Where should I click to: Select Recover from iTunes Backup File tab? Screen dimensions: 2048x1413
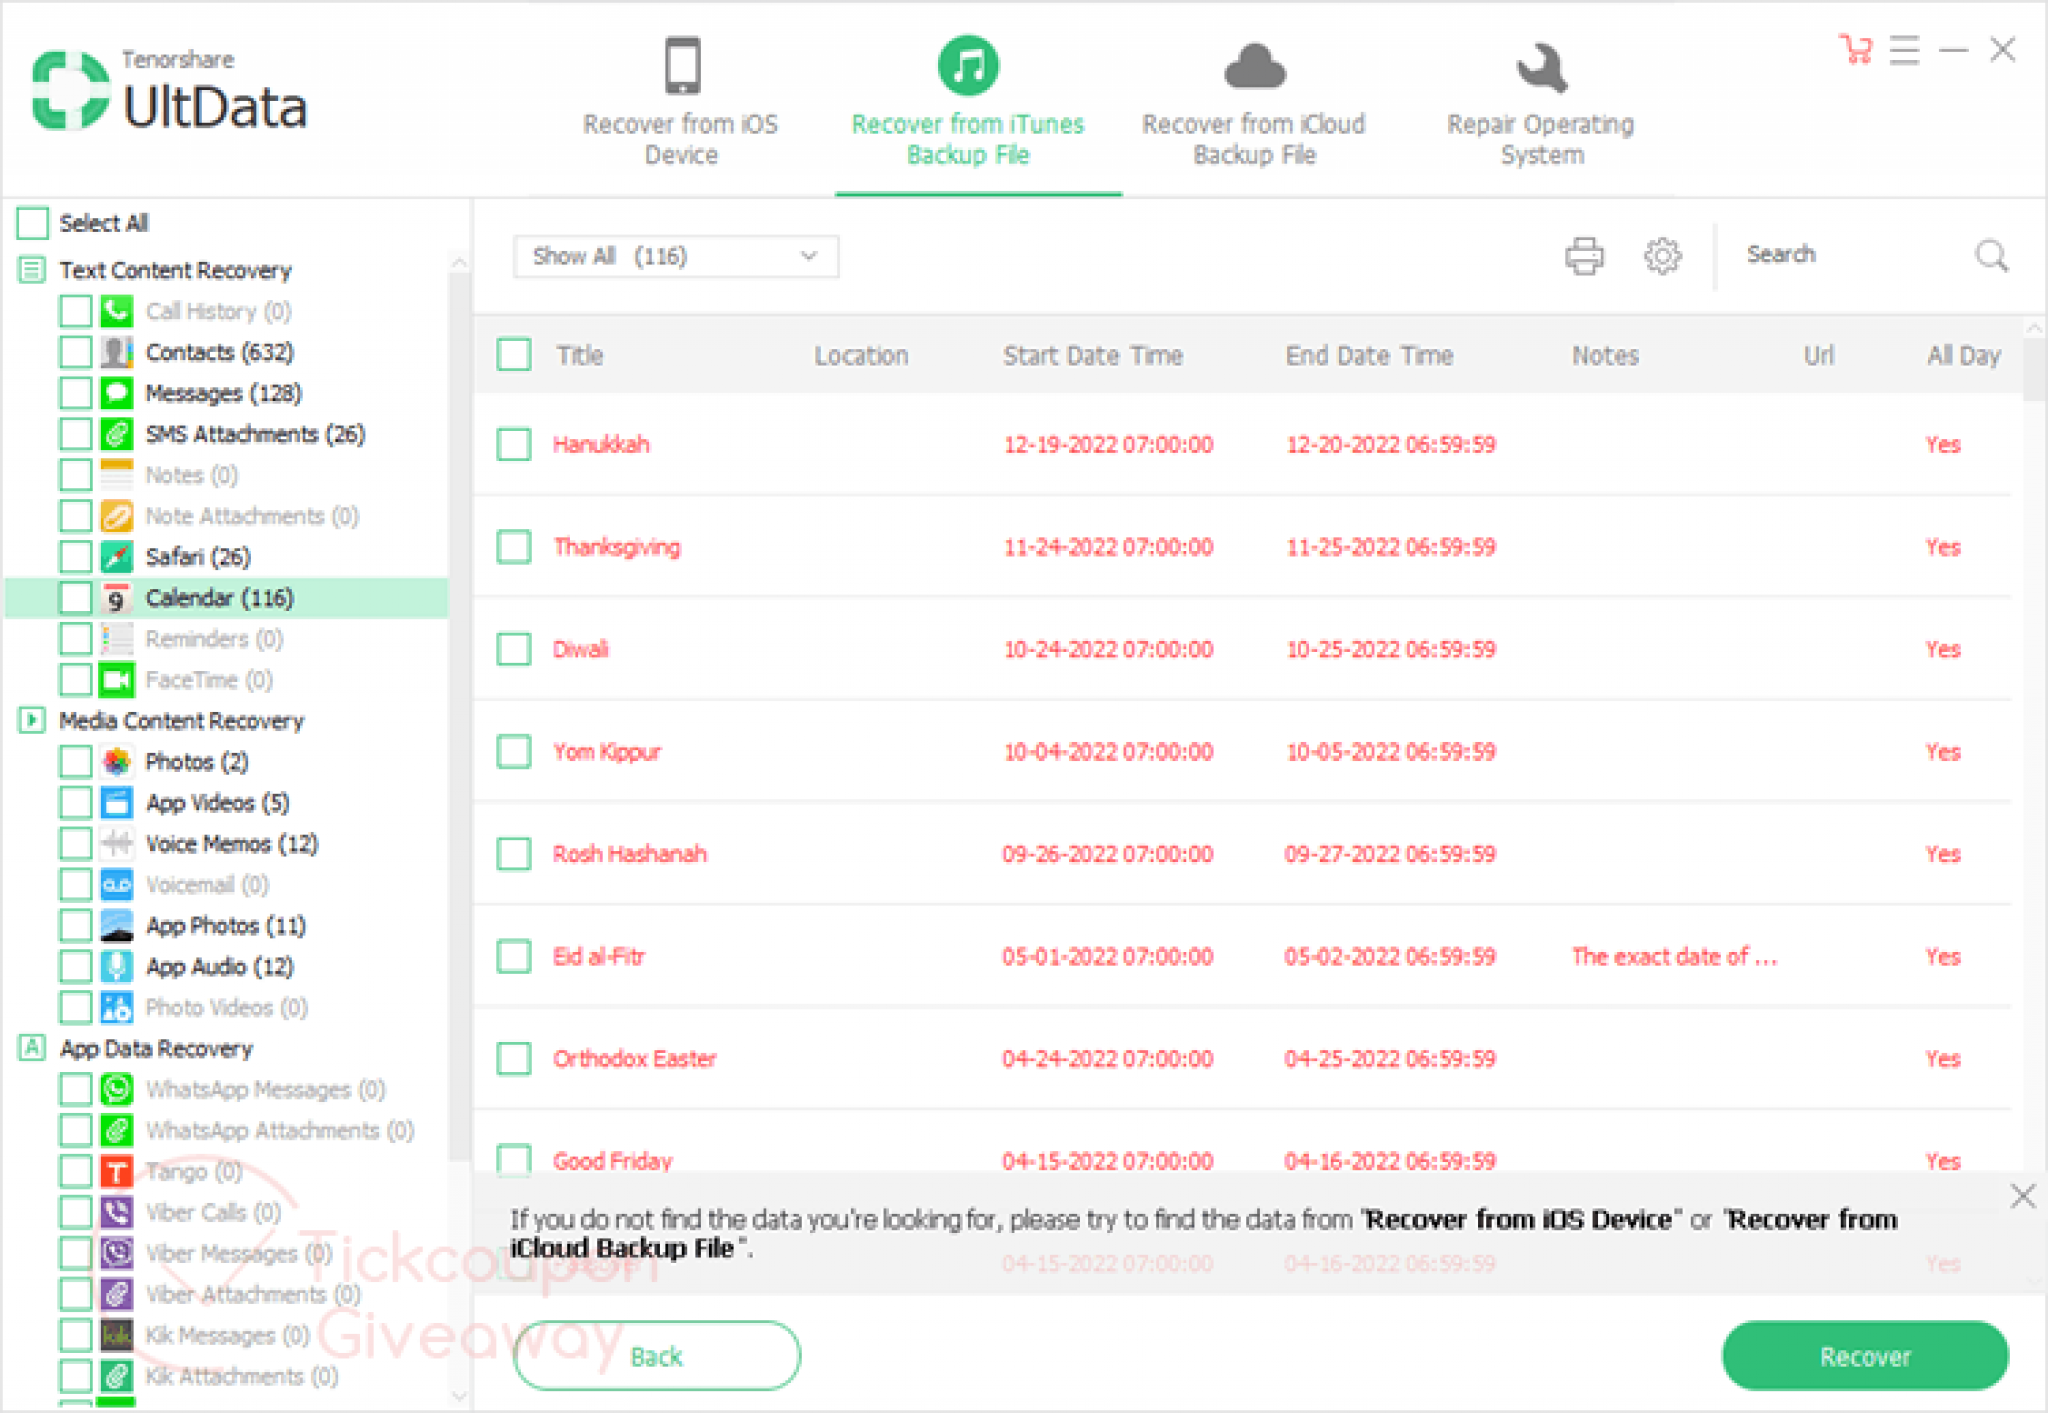(968, 100)
